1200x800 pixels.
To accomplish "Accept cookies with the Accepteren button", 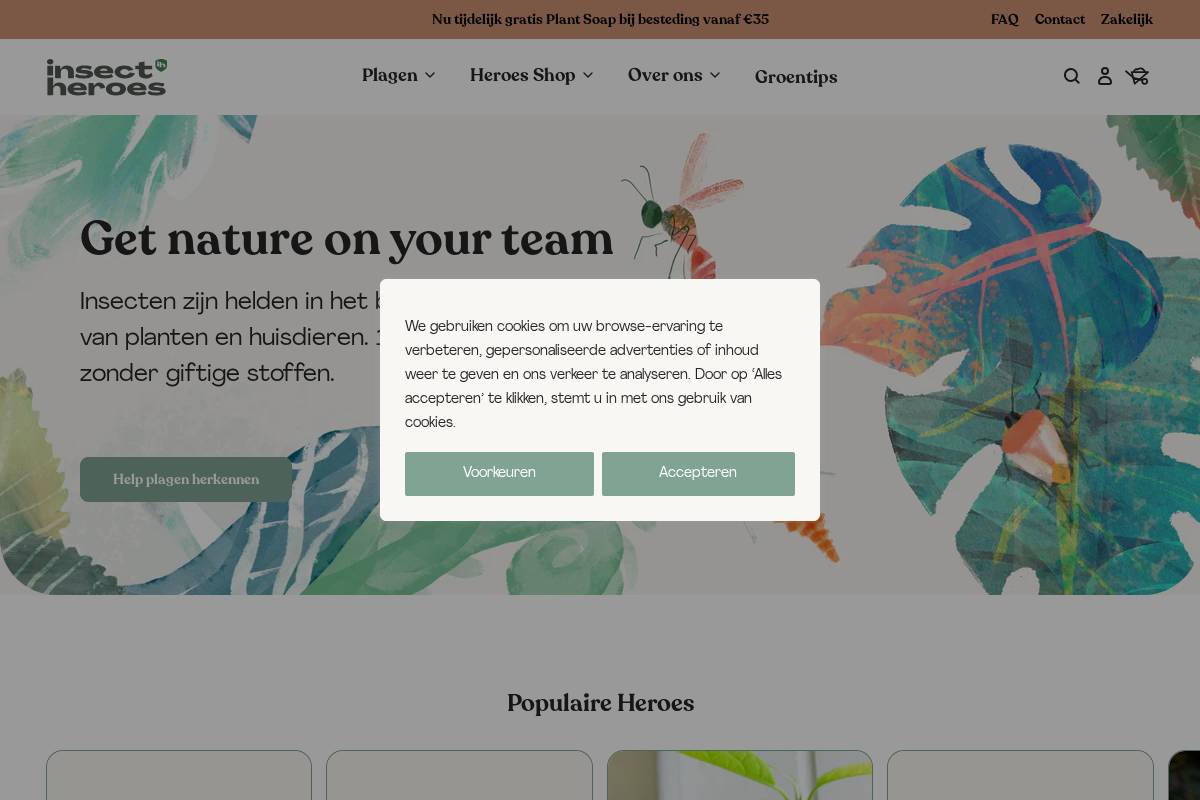I will click(698, 473).
